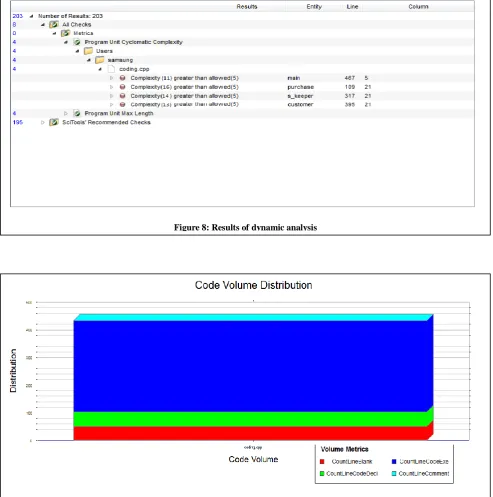The image size is (493, 497).
Task: Select Complexity (11) greater than allowed(5) row
Action: click(185, 78)
